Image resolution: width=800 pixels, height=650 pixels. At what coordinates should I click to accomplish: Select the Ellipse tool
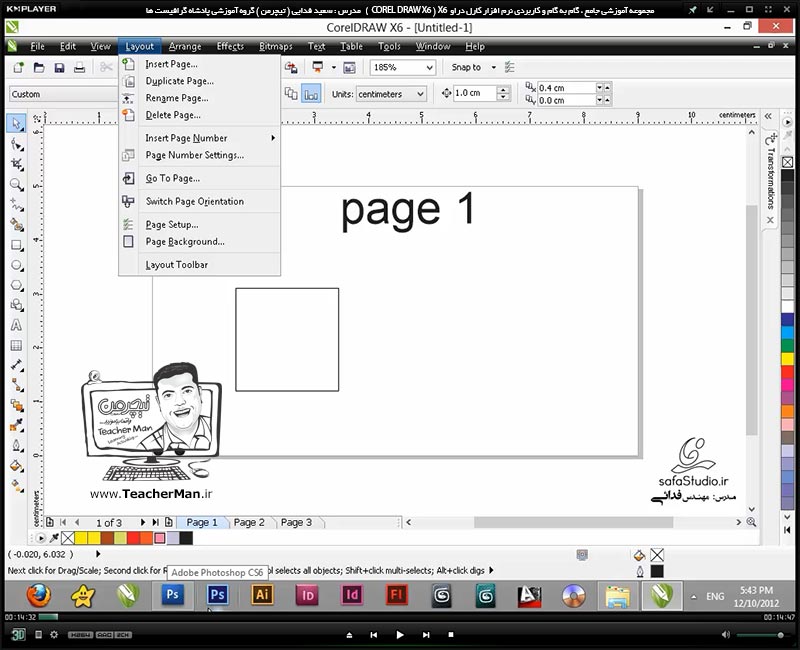(16, 265)
